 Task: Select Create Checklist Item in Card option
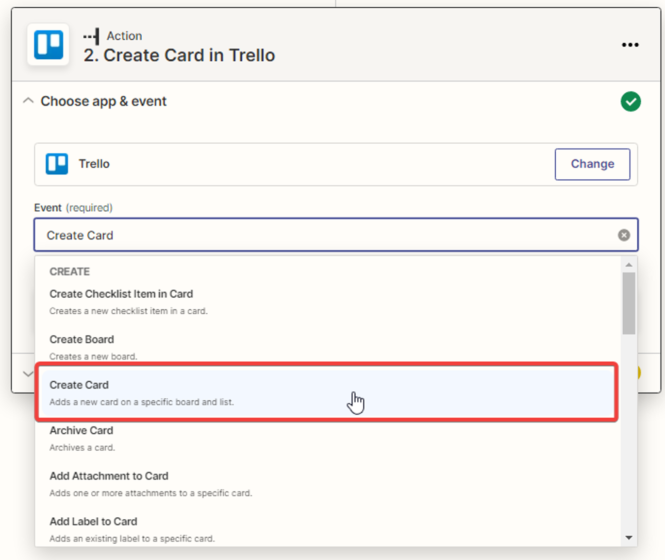(x=121, y=294)
